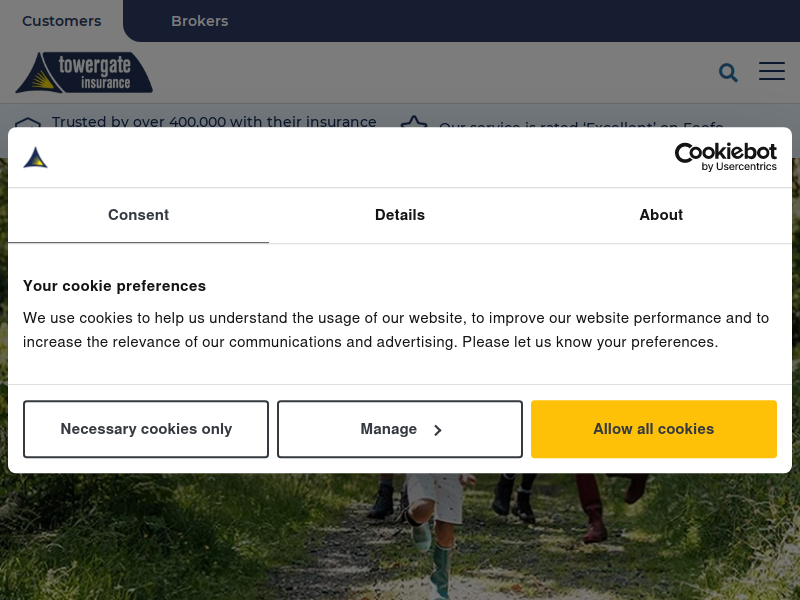The image size is (800, 600).
Task: Click the star icon beside Feefo rating
Action: click(x=414, y=121)
